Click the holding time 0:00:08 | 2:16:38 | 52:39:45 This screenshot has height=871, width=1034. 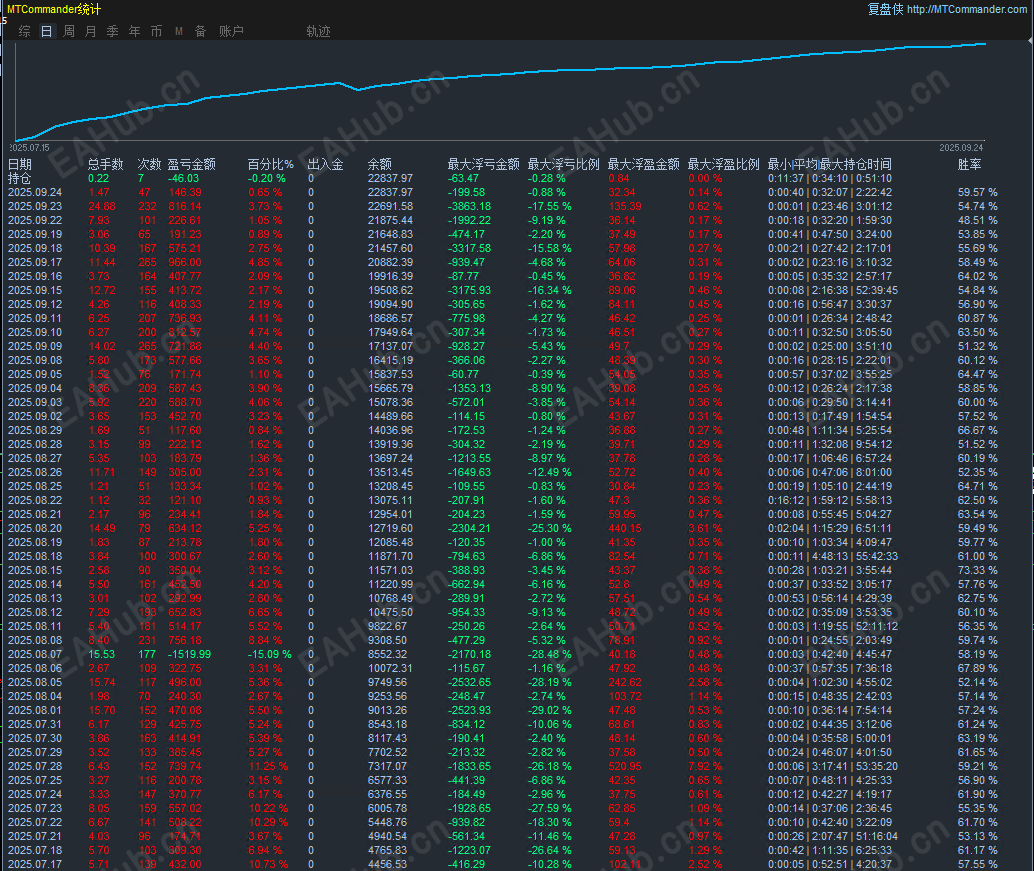point(833,290)
